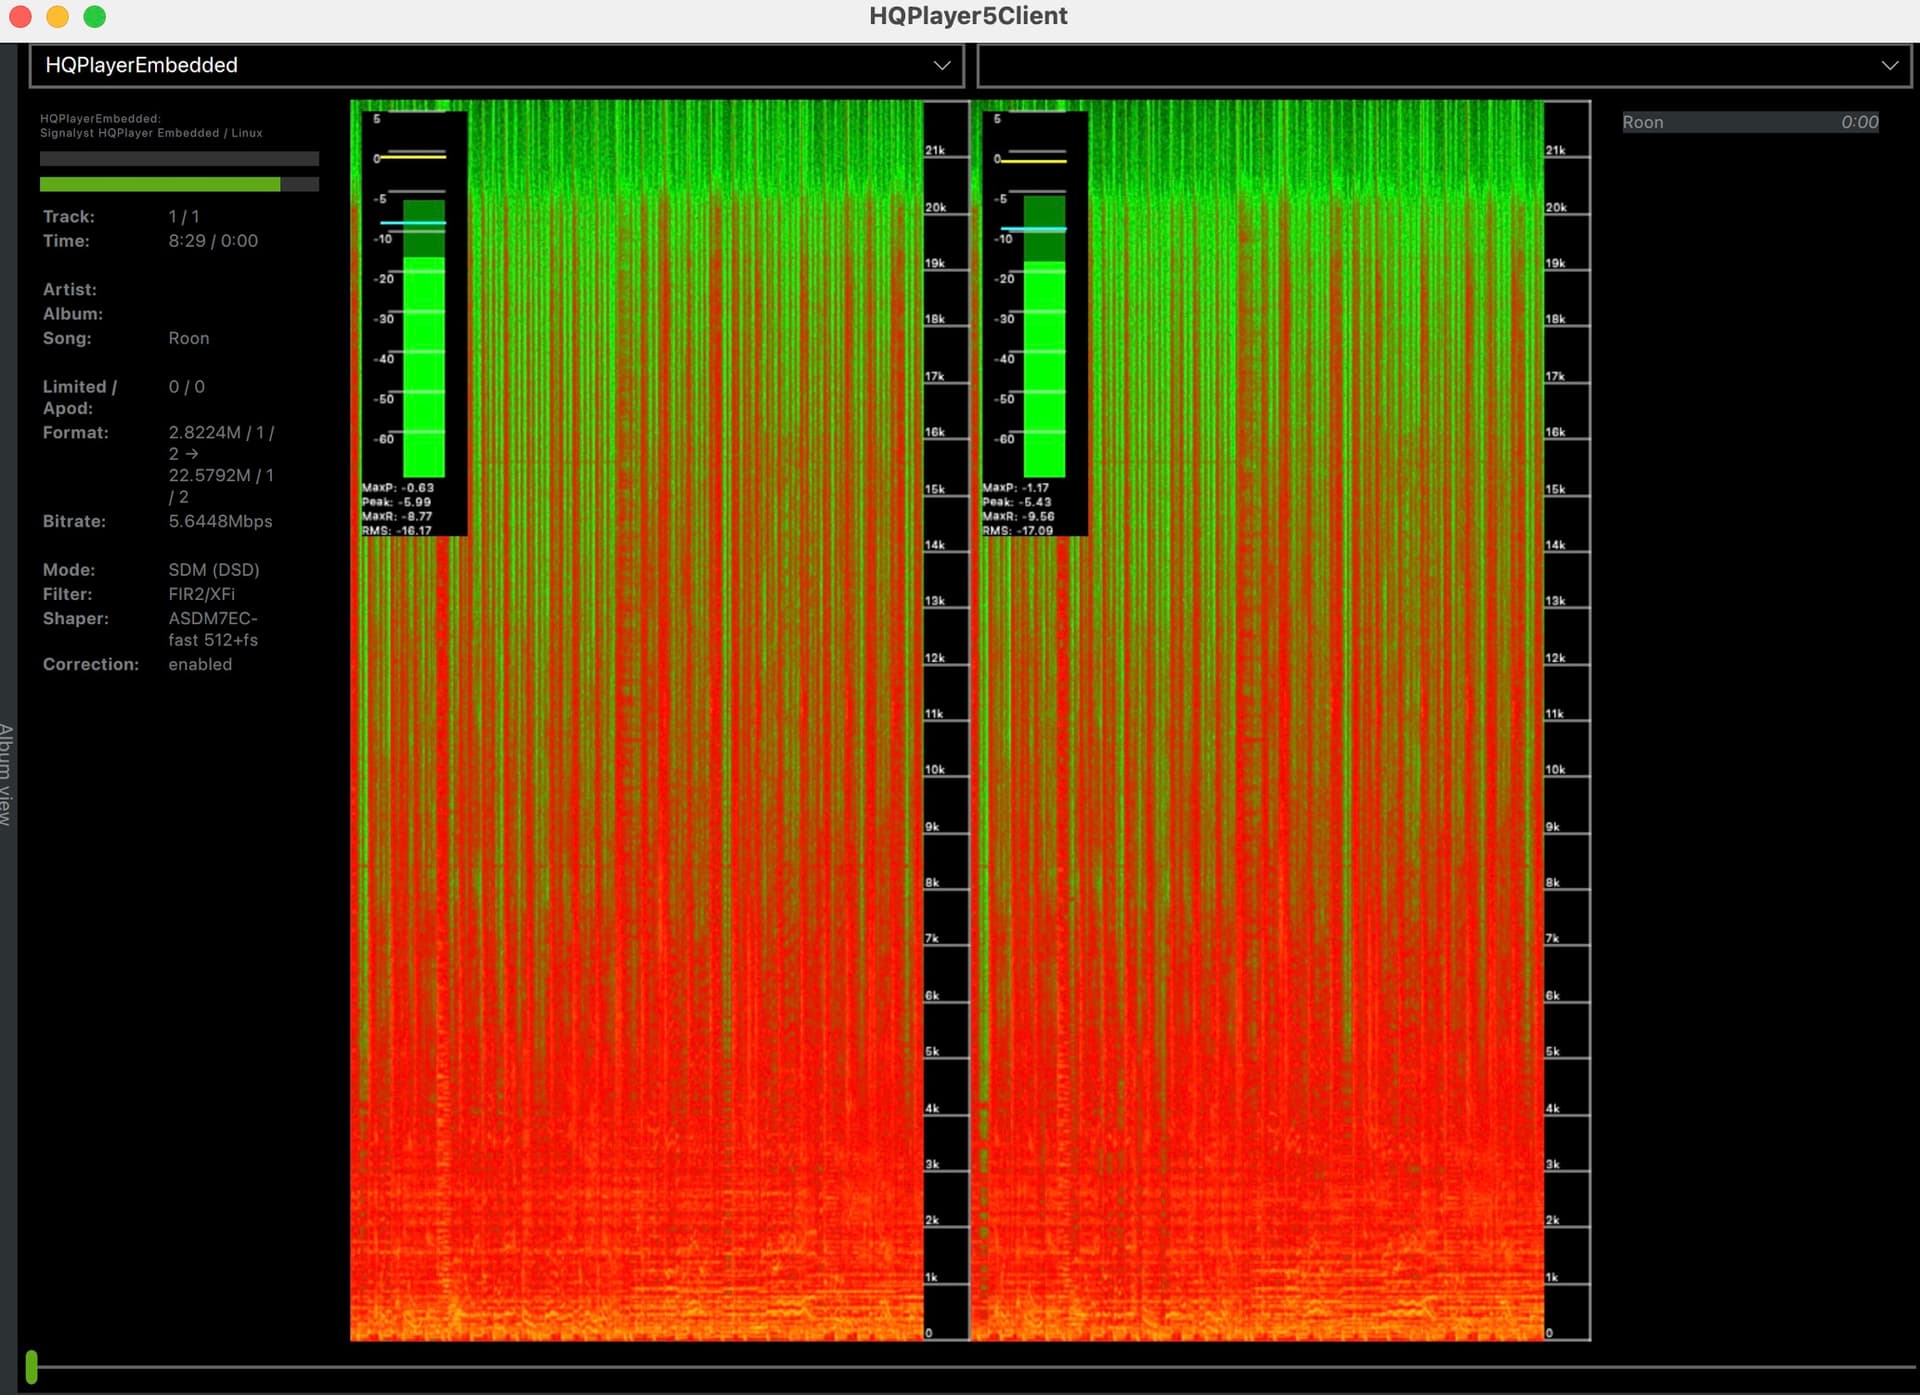Select the Roon entry in playlist
The image size is (1920, 1395).
pyautogui.click(x=1749, y=122)
